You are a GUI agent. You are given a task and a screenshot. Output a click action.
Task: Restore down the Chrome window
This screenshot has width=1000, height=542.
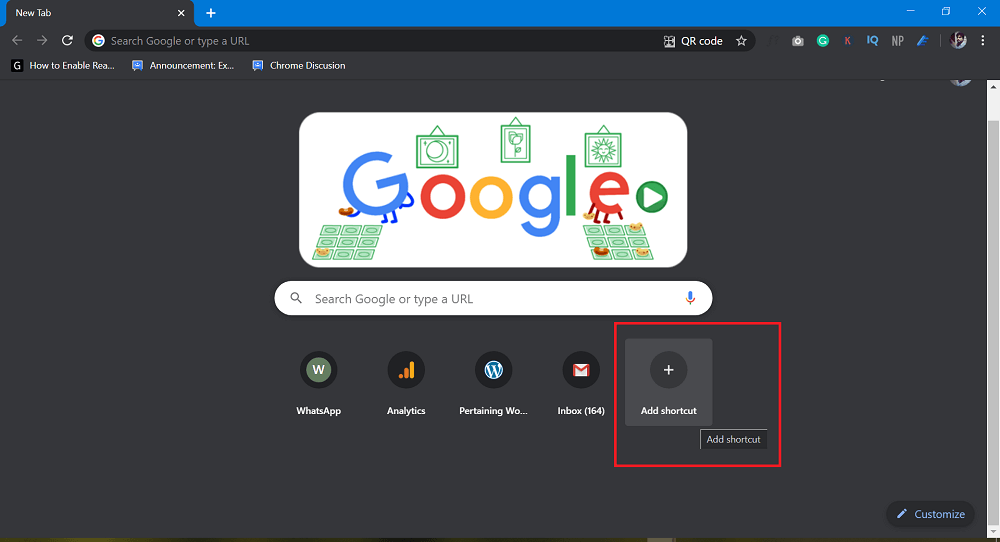(946, 11)
